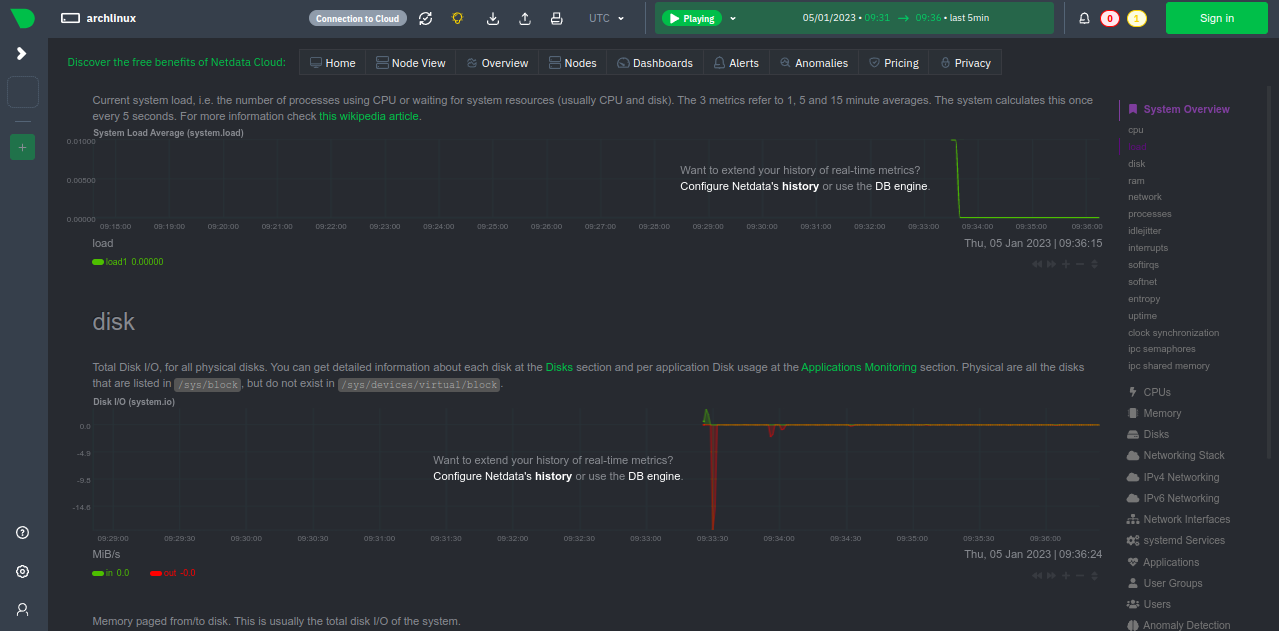Image resolution: width=1279 pixels, height=631 pixels.
Task: Open settings gear in left sidebar
Action: (x=22, y=571)
